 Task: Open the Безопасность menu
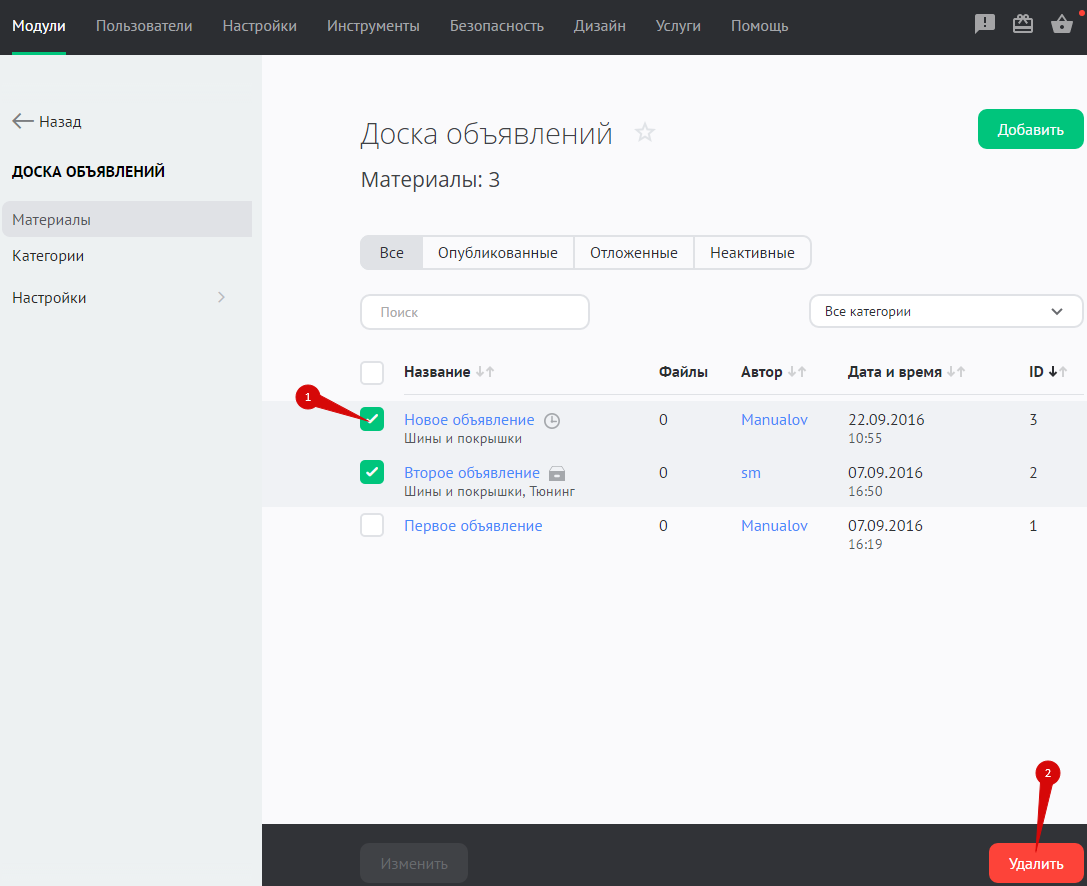pos(496,26)
